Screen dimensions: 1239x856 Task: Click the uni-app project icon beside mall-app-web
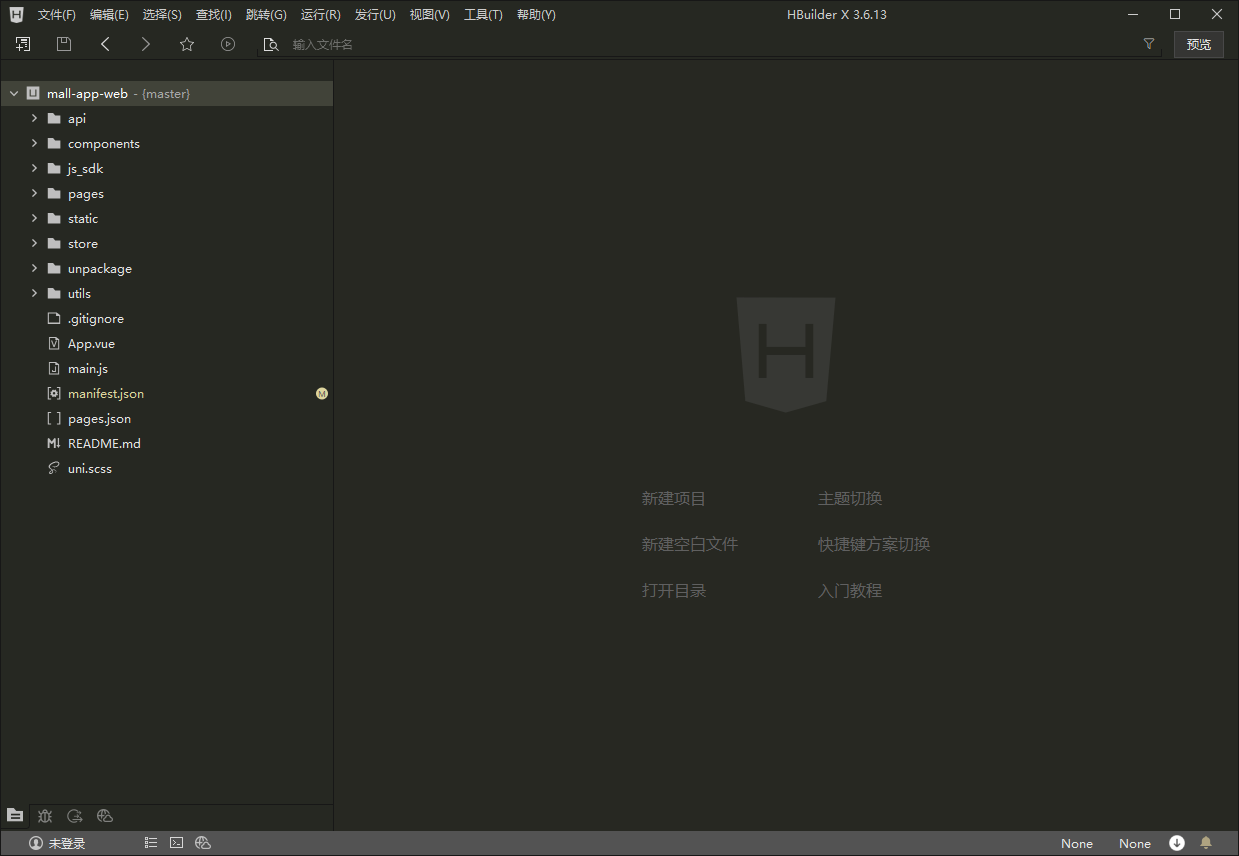click(33, 93)
